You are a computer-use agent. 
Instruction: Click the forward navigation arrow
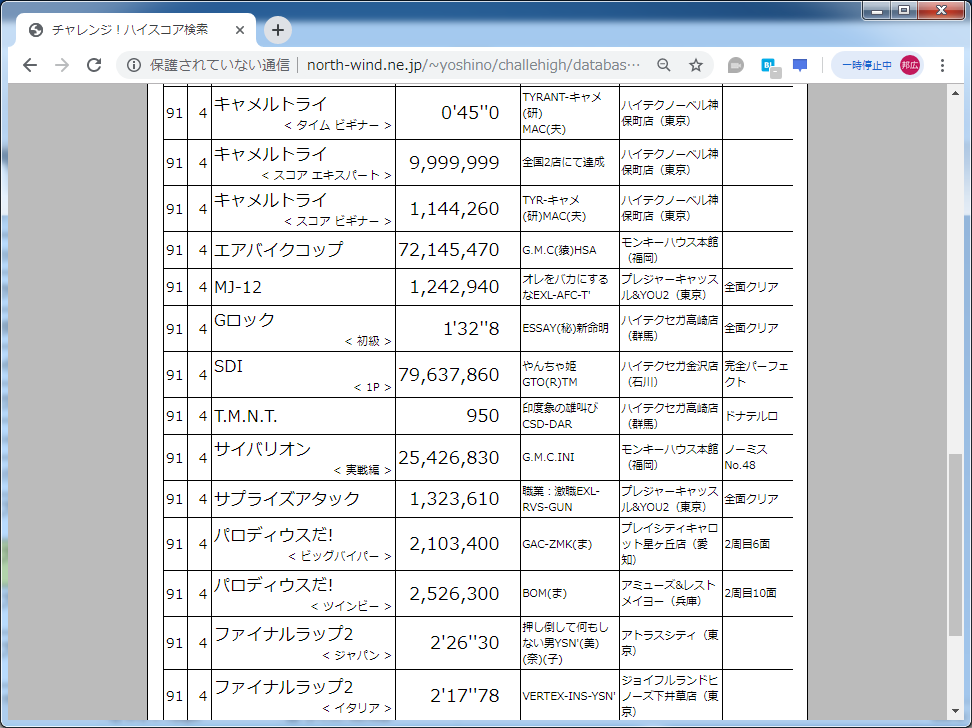pos(61,64)
